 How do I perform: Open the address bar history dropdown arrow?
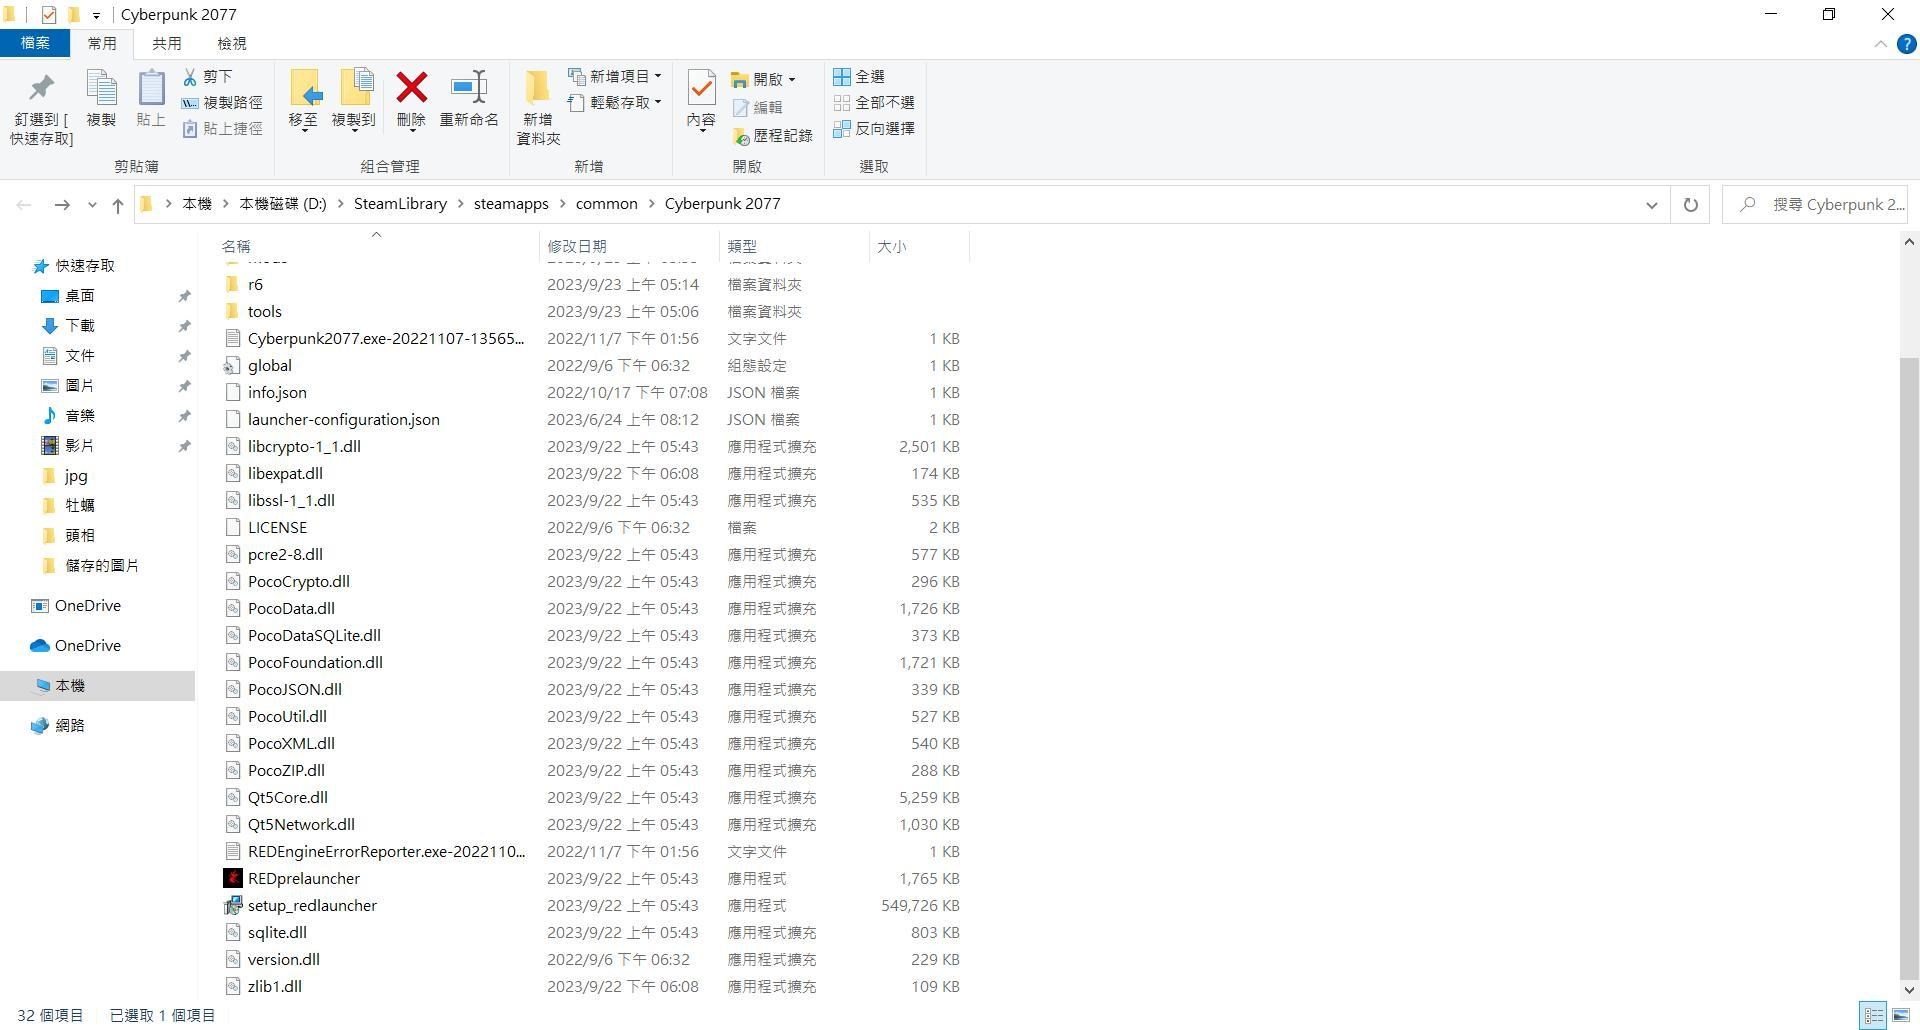(1651, 204)
